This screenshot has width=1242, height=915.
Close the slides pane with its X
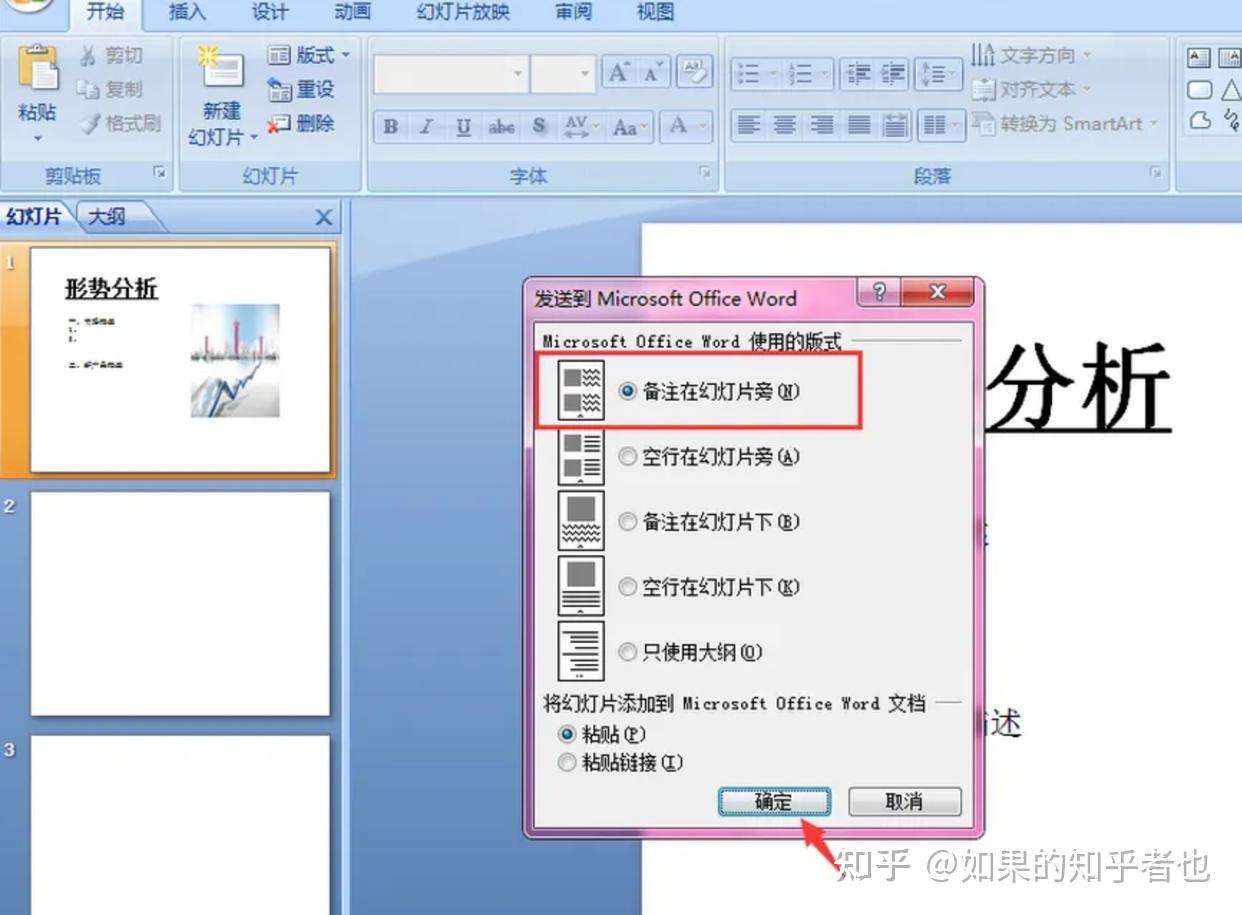click(x=323, y=217)
